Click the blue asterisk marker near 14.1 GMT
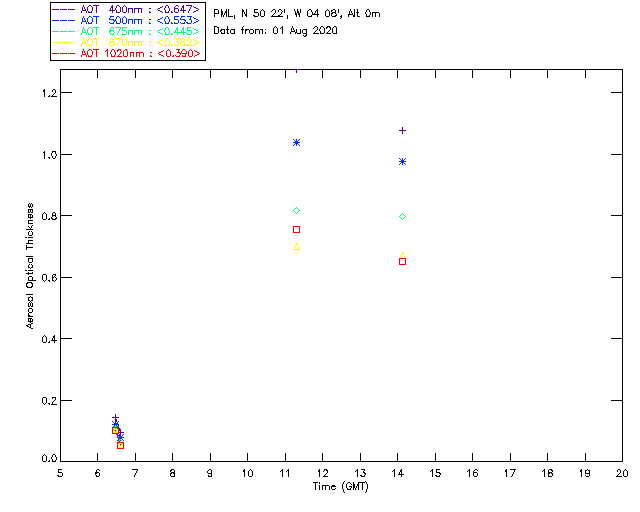 (x=402, y=162)
